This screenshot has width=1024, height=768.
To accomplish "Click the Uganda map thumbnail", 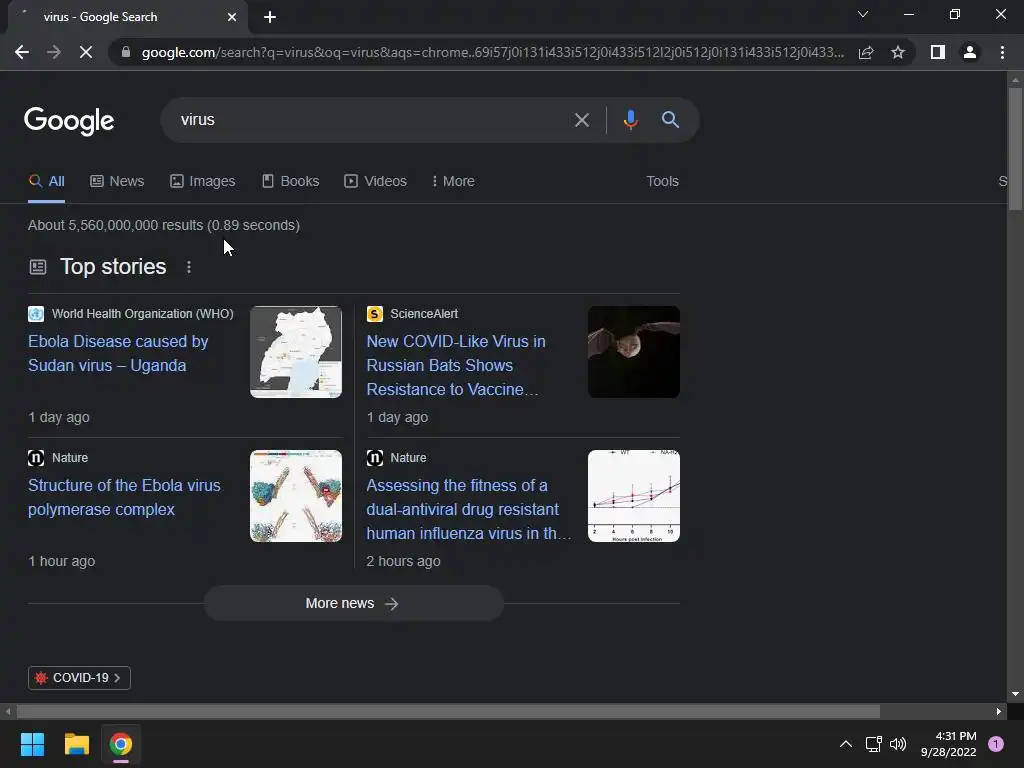I will pyautogui.click(x=296, y=352).
